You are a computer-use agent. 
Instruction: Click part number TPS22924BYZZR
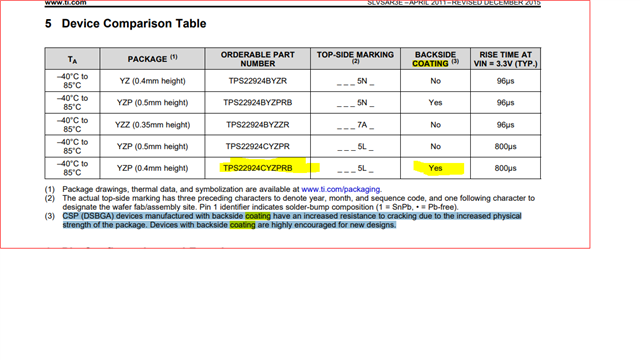click(258, 124)
